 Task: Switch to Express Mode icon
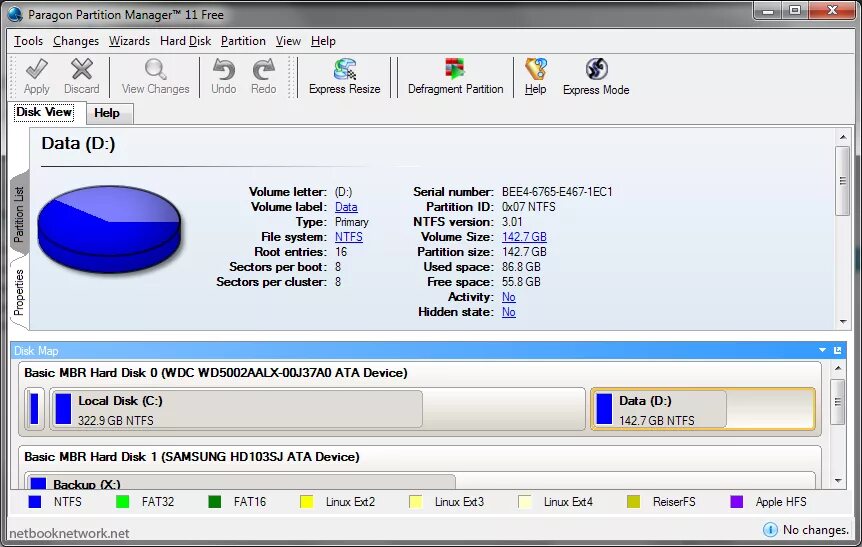(x=596, y=69)
